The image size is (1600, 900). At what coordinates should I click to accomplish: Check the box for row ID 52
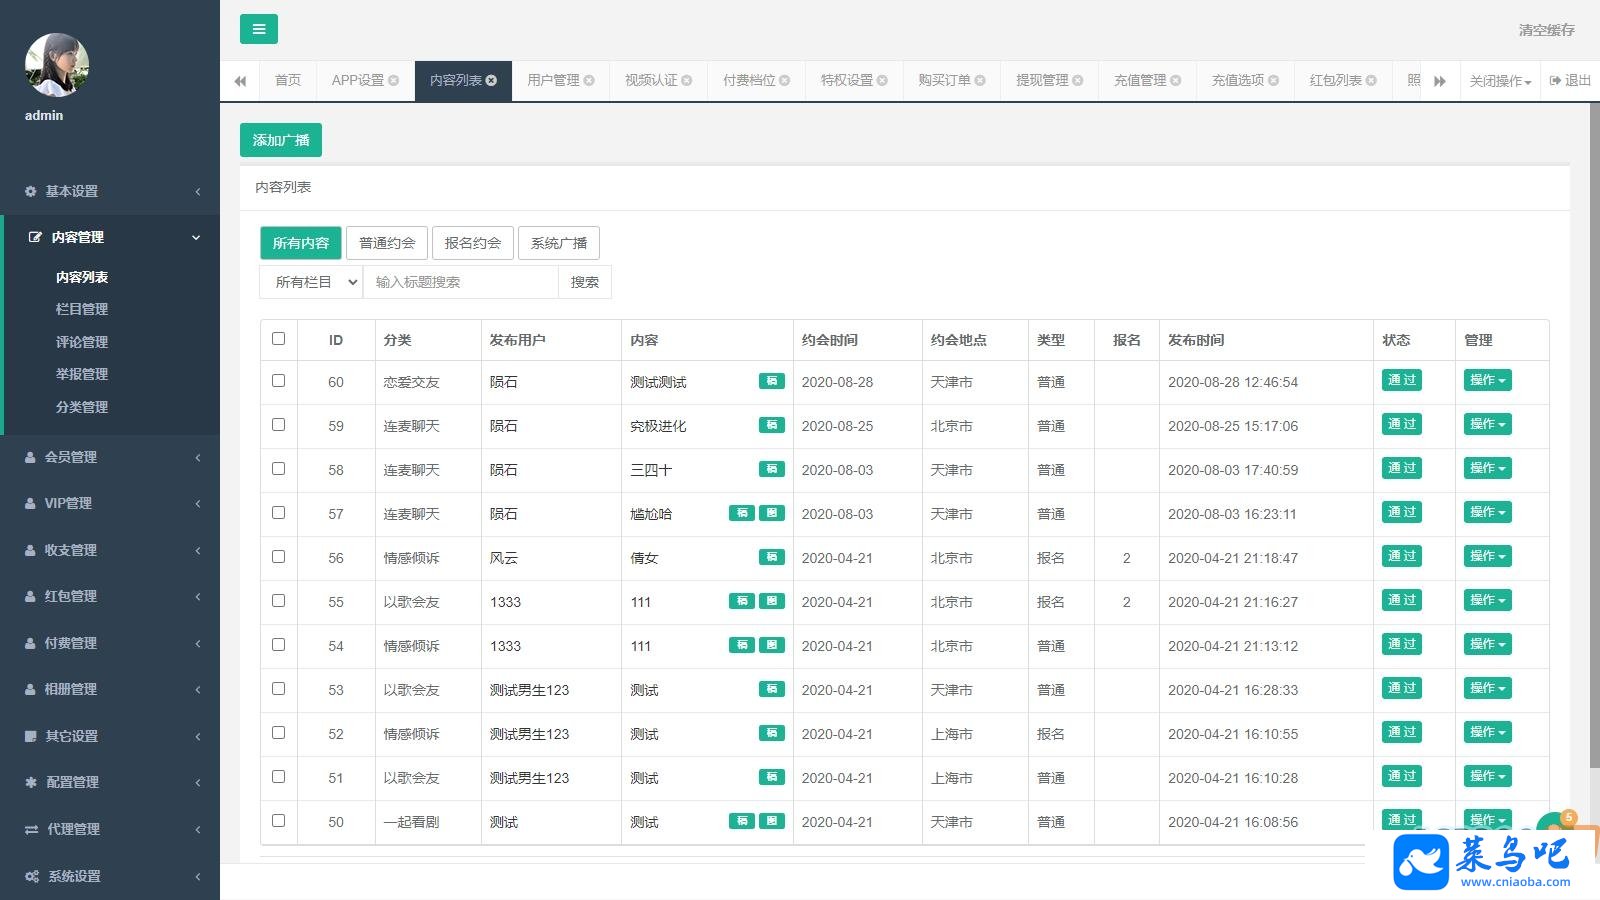coord(278,732)
